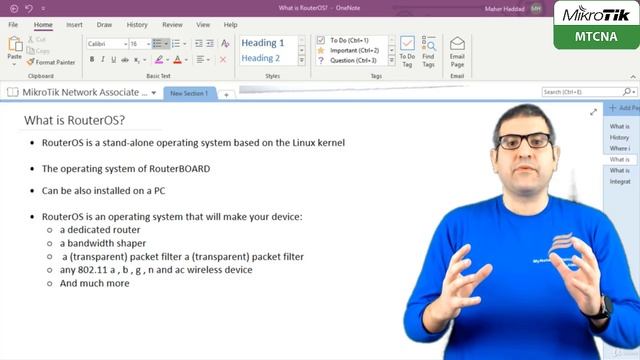Apply the text highlight color
Image resolution: width=640 pixels, height=360 pixels.
click(x=159, y=60)
